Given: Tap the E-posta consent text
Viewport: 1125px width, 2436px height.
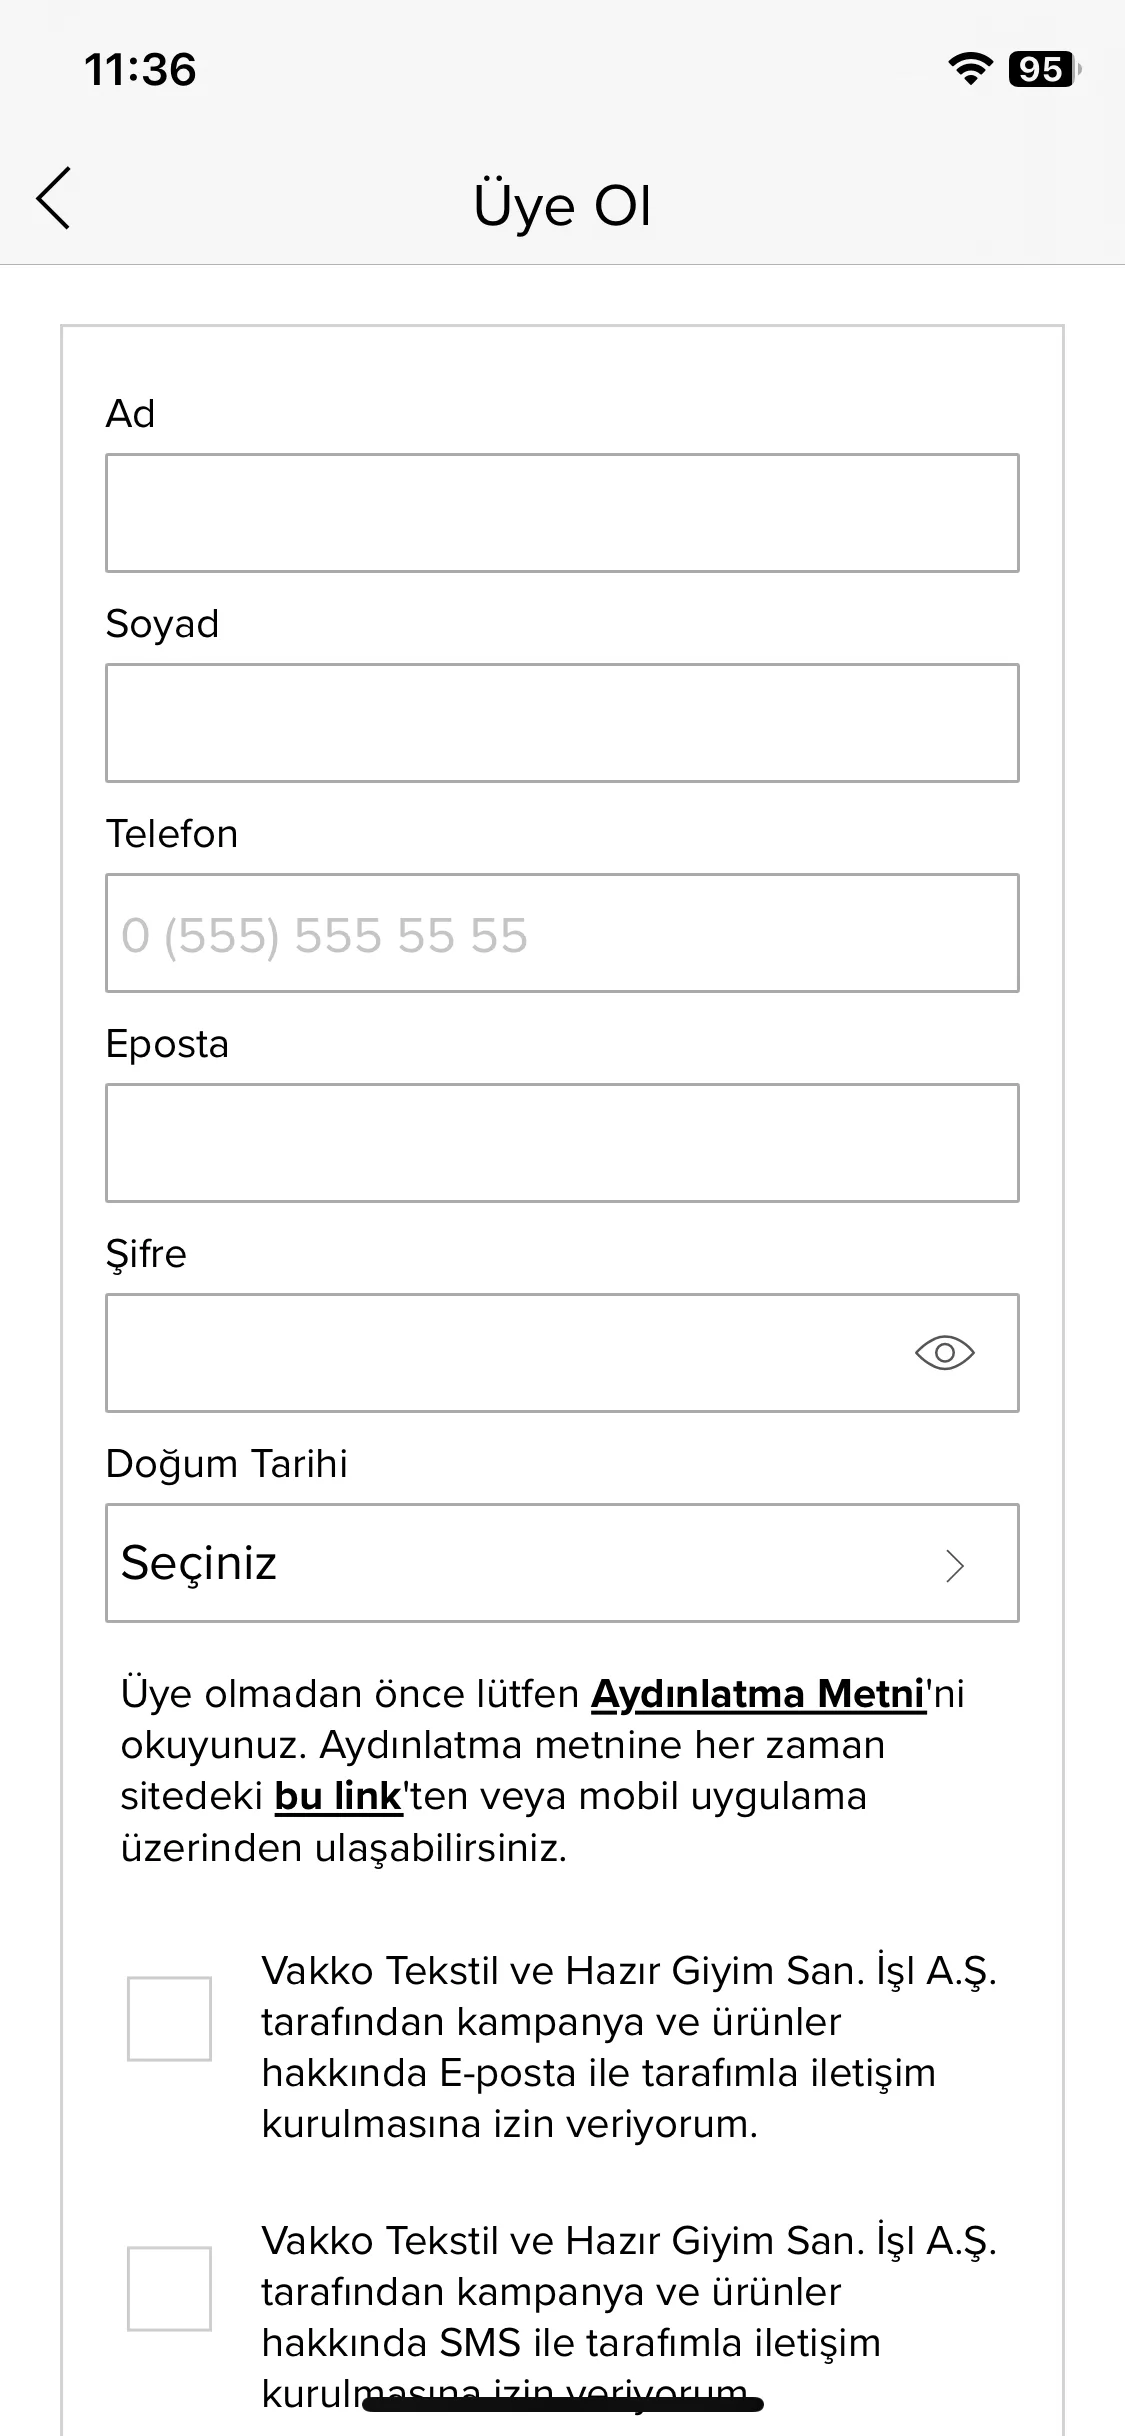Looking at the screenshot, I should 629,2047.
